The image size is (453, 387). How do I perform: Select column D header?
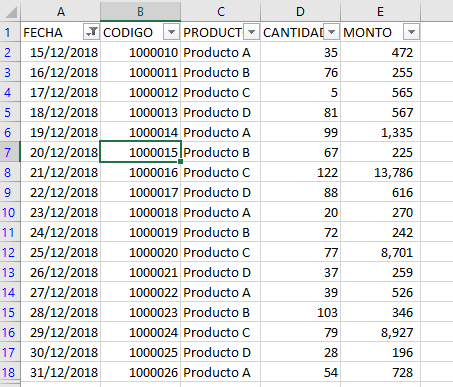[x=300, y=12]
